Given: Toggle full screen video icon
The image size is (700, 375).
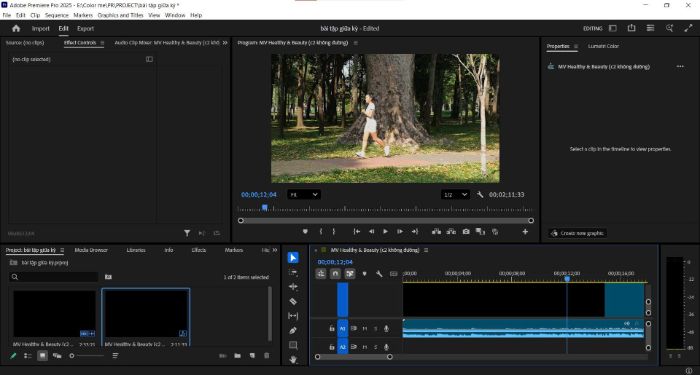Looking at the screenshot, I should 688,28.
